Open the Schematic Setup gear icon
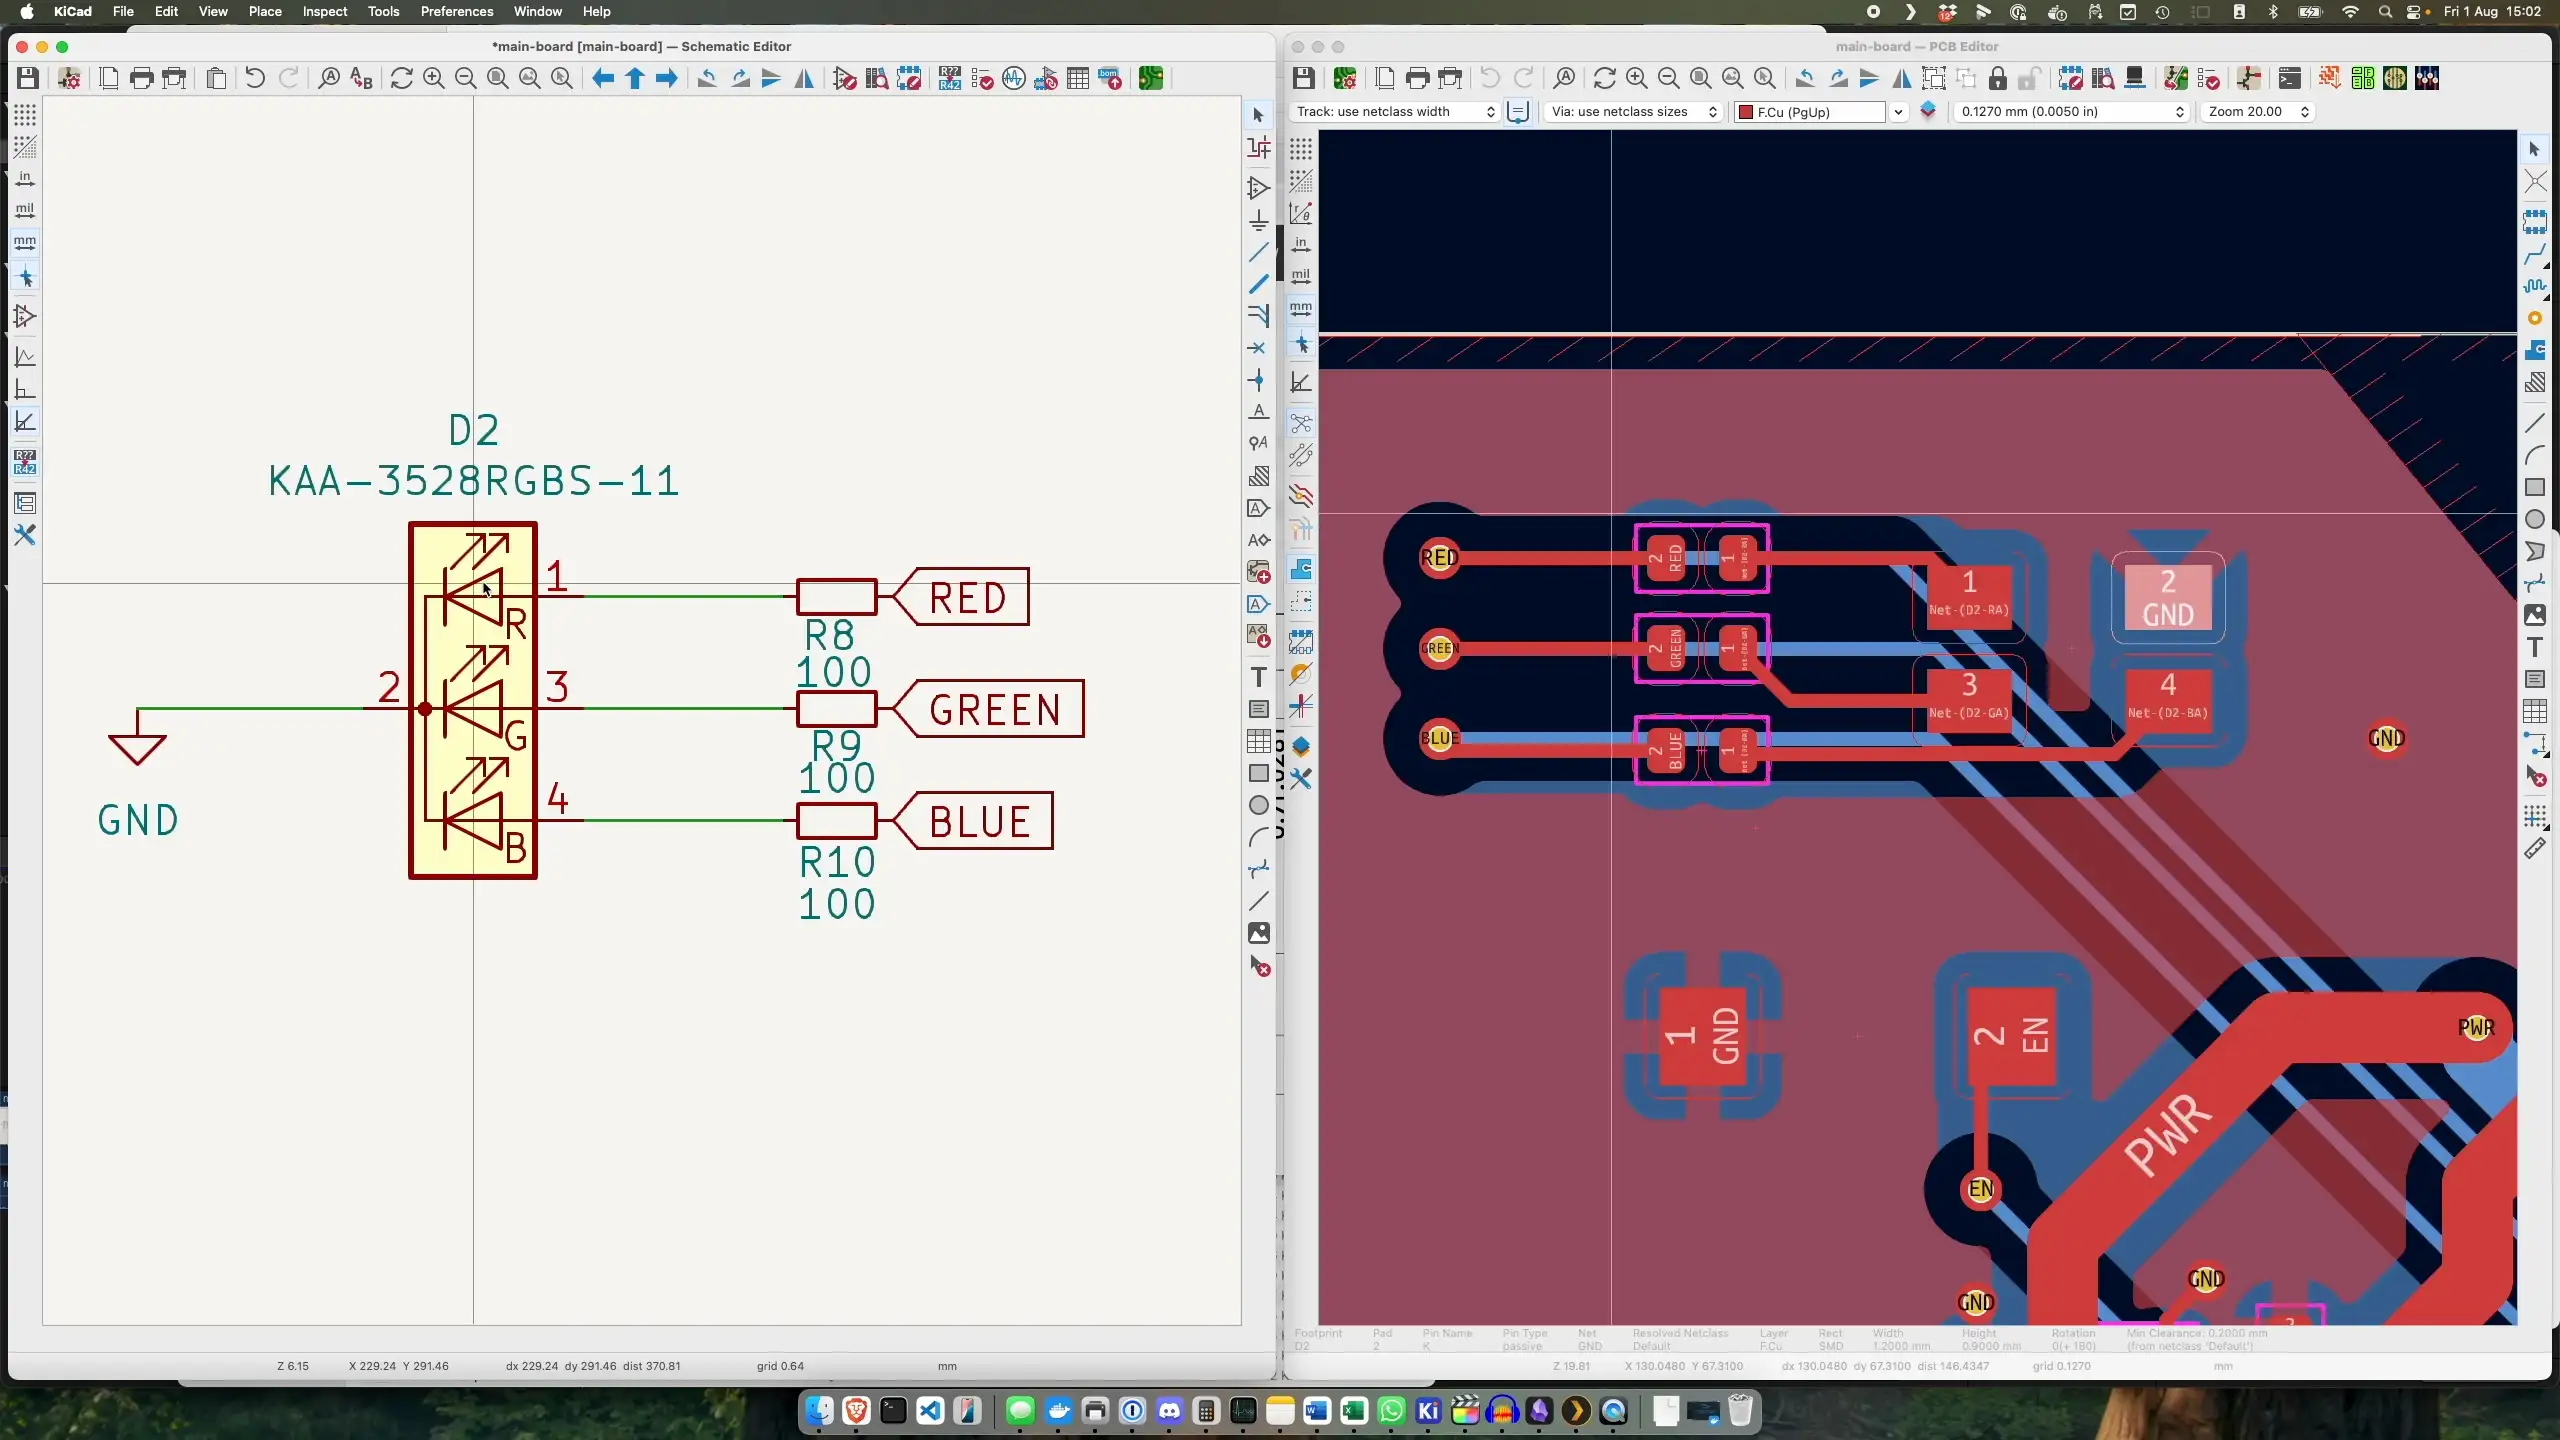 (x=69, y=78)
